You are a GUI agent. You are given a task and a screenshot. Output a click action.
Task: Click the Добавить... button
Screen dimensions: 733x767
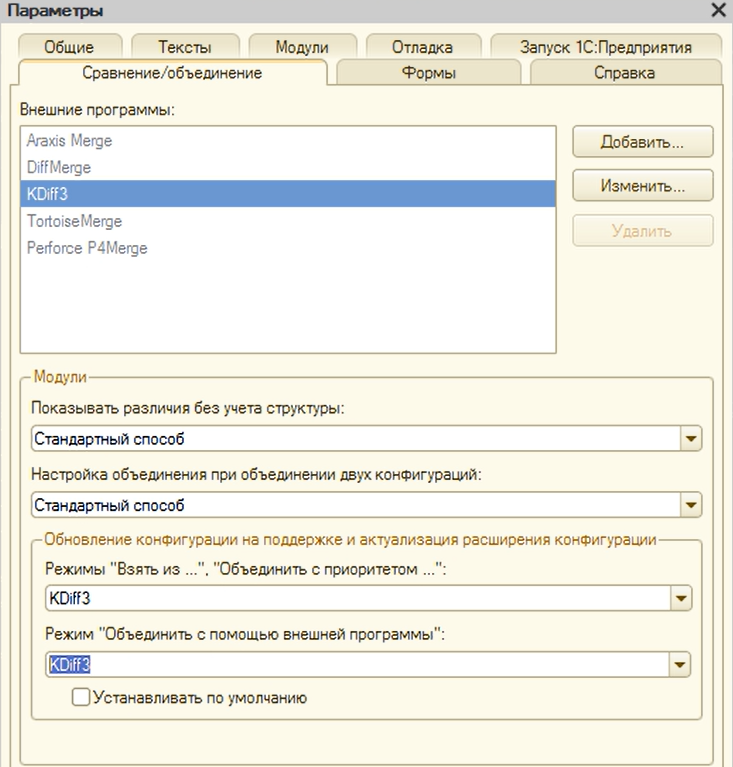tap(642, 142)
